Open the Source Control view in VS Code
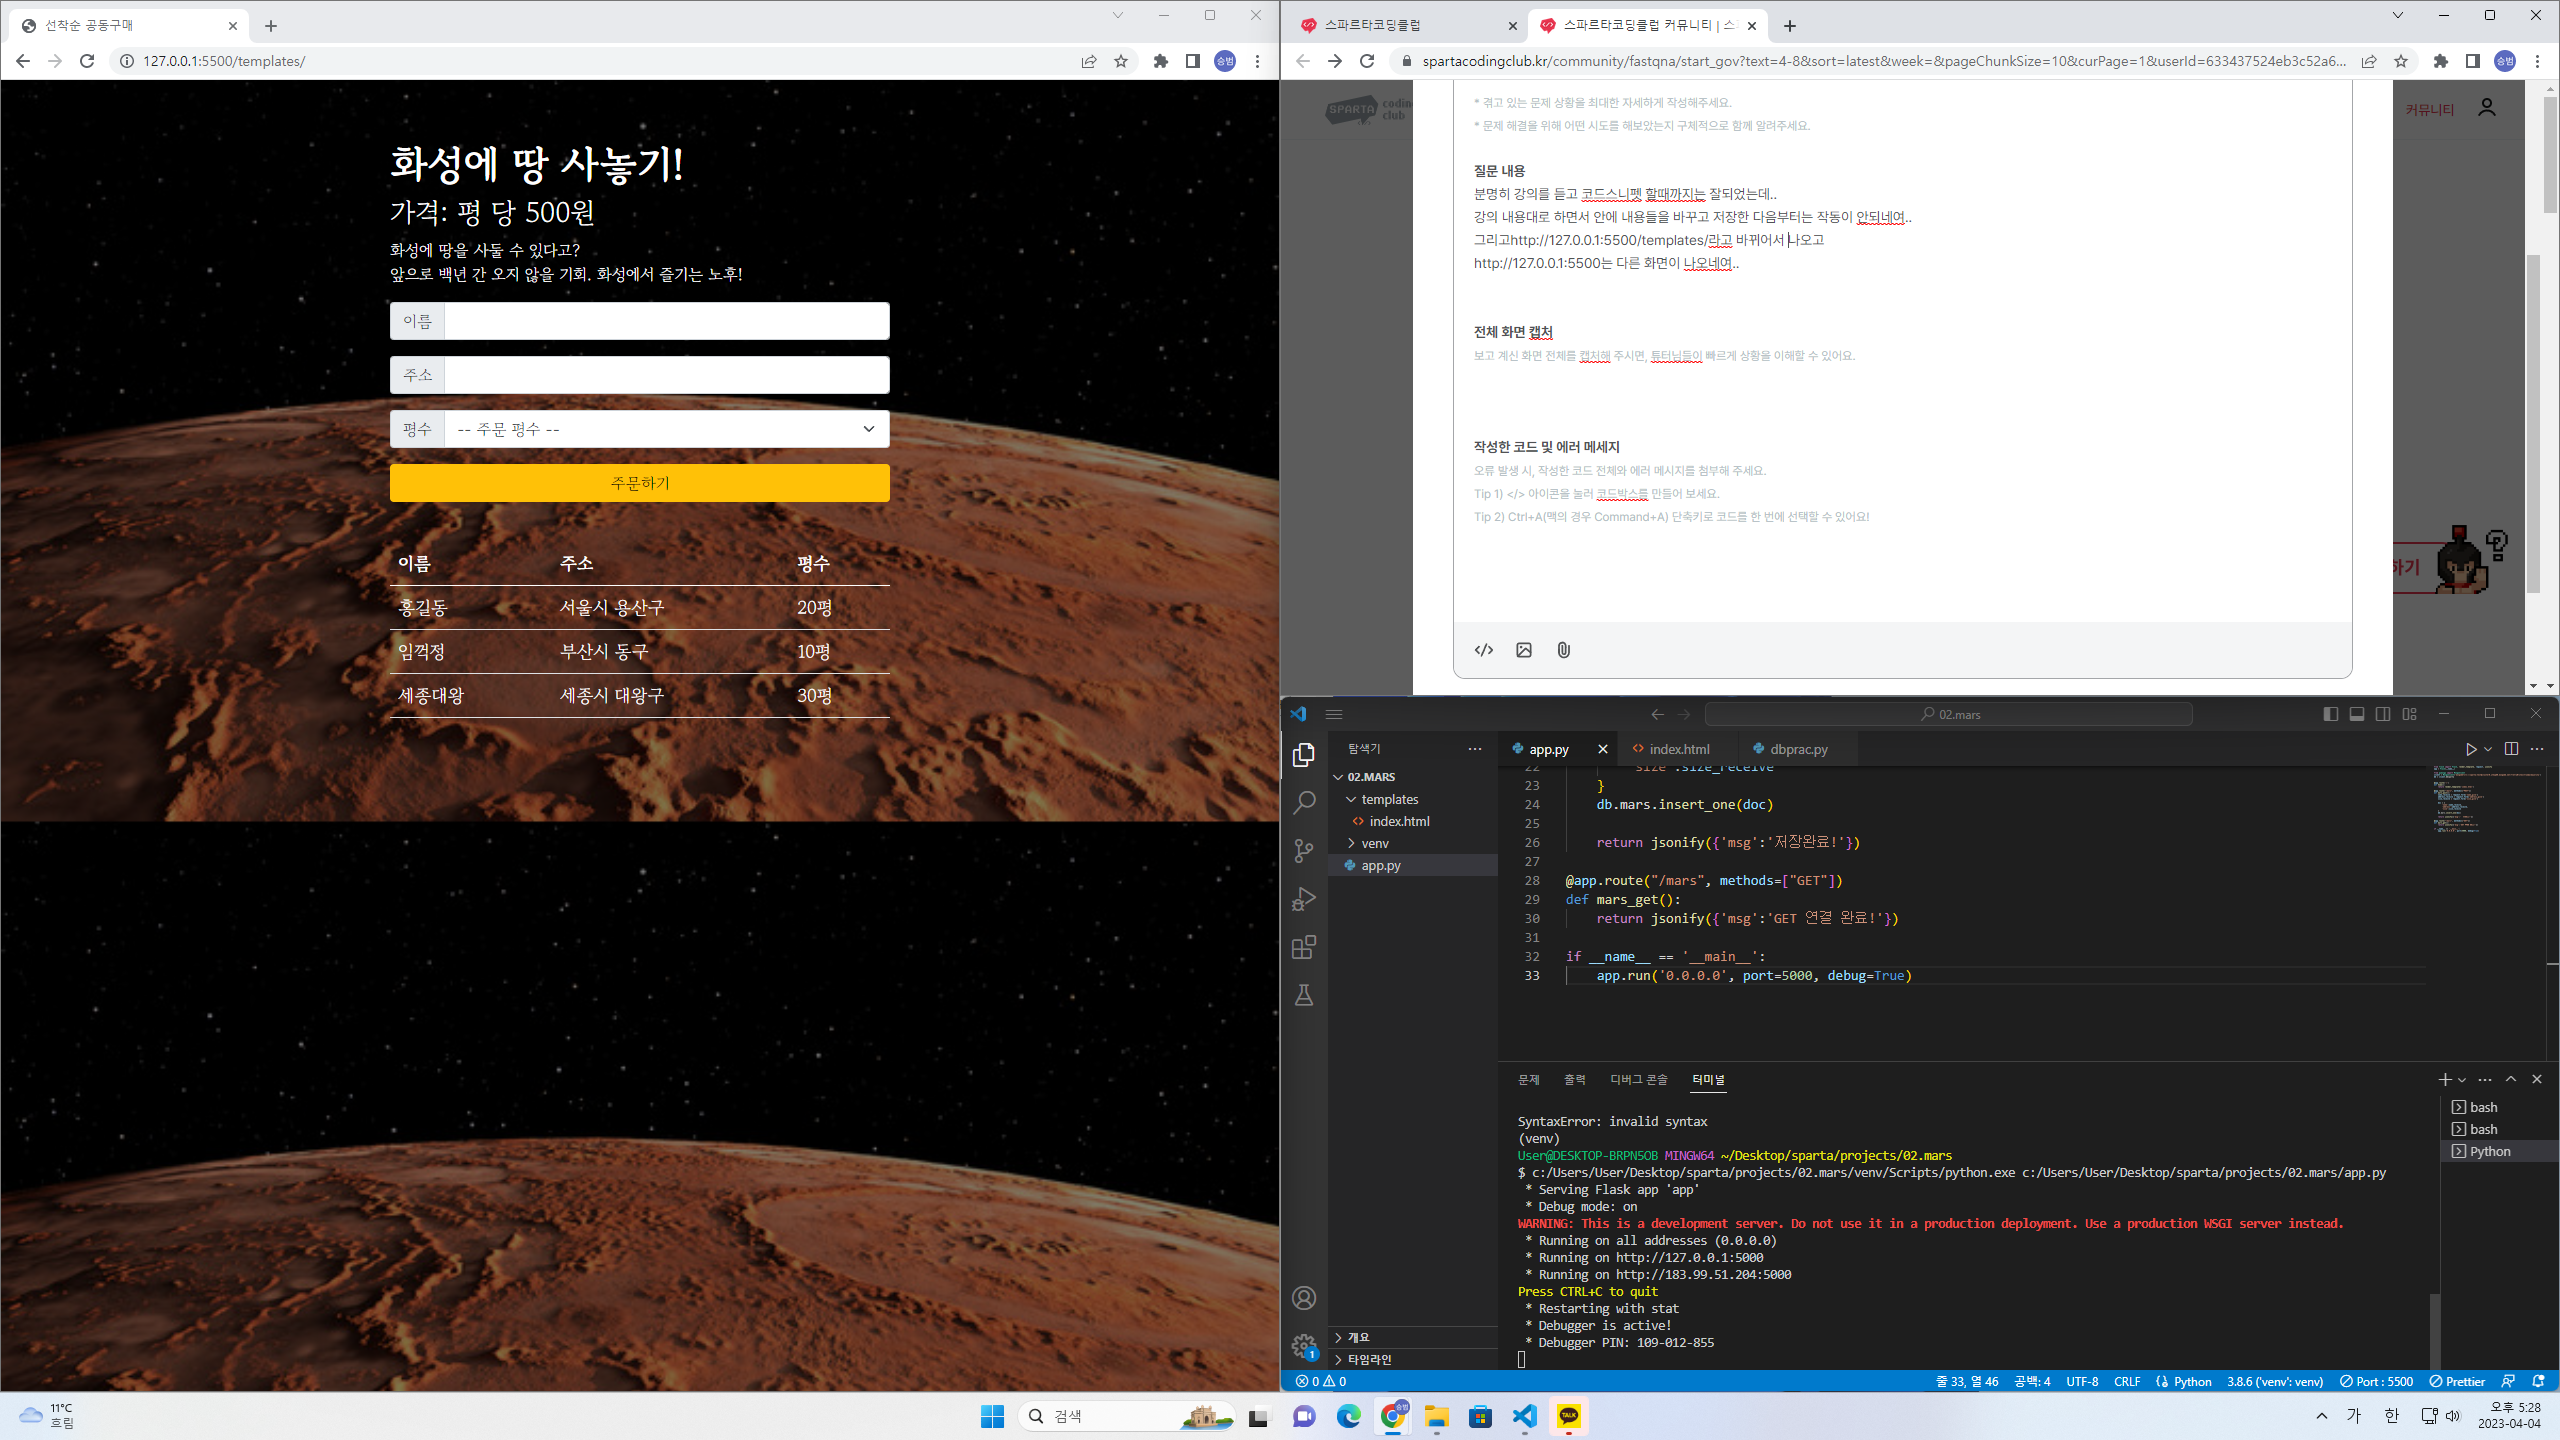Image resolution: width=2560 pixels, height=1440 pixels. pyautogui.click(x=1304, y=851)
